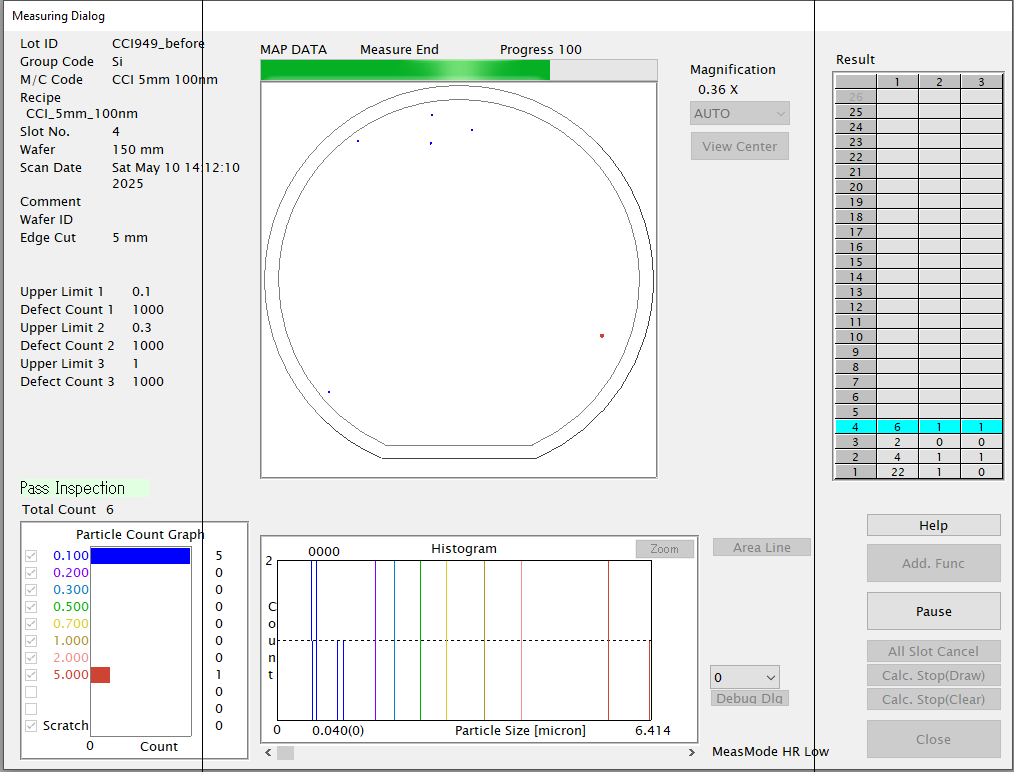Screen dimensions: 1014x772
Task: Select slot 1 row header in Result table
Action: point(856,472)
